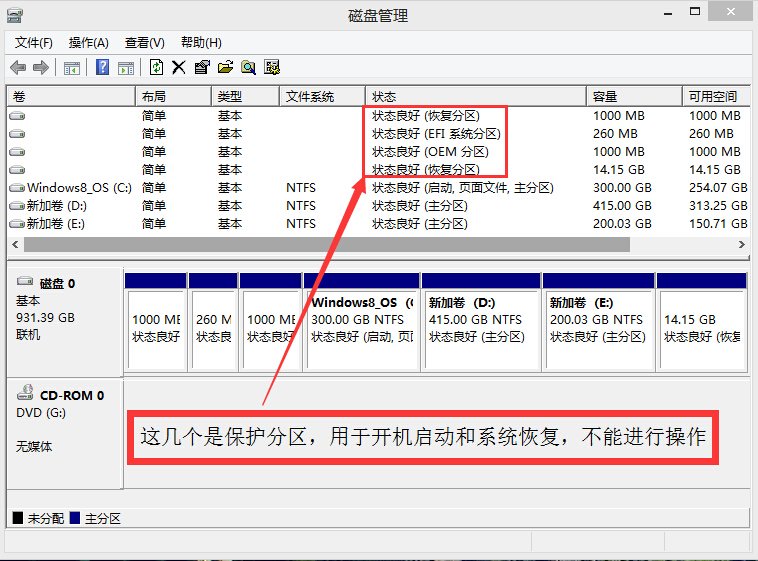Screen dimensions: 758x561
Task: Sort by the 可用空间 column header
Action: pos(716,96)
